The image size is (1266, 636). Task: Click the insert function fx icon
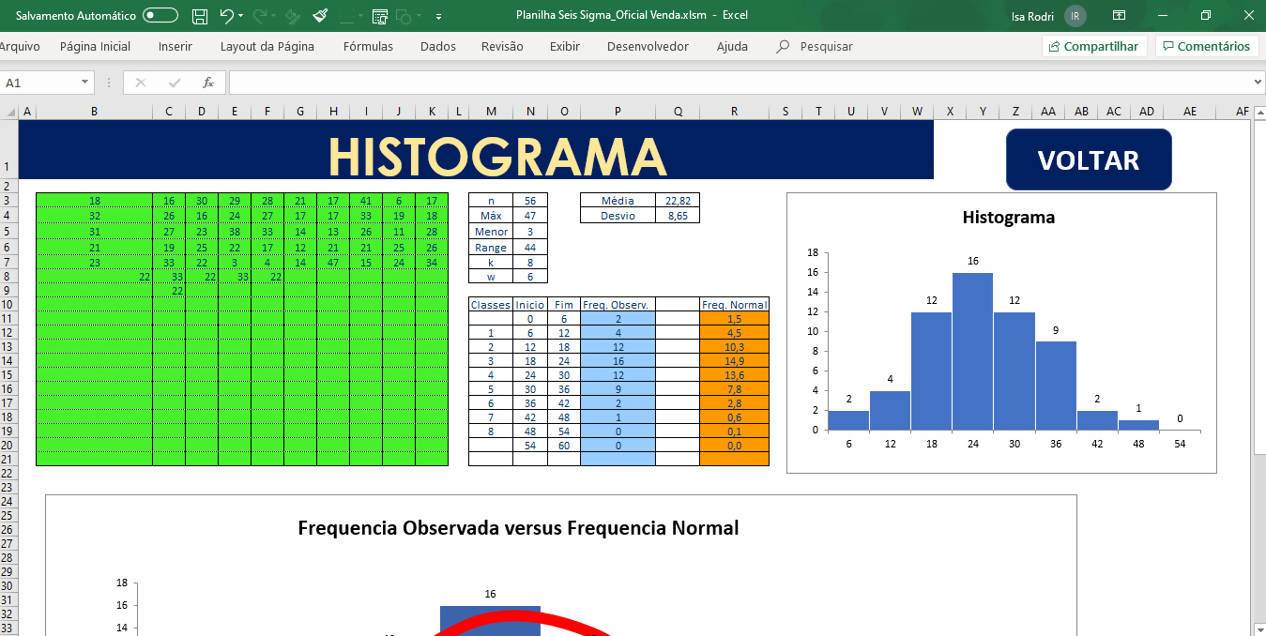[x=208, y=83]
